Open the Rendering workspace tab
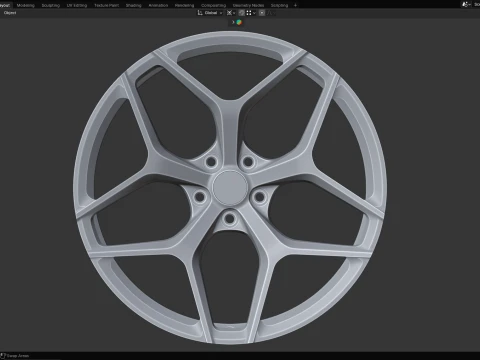Screen dimensions: 480x360 pyautogui.click(x=184, y=5)
